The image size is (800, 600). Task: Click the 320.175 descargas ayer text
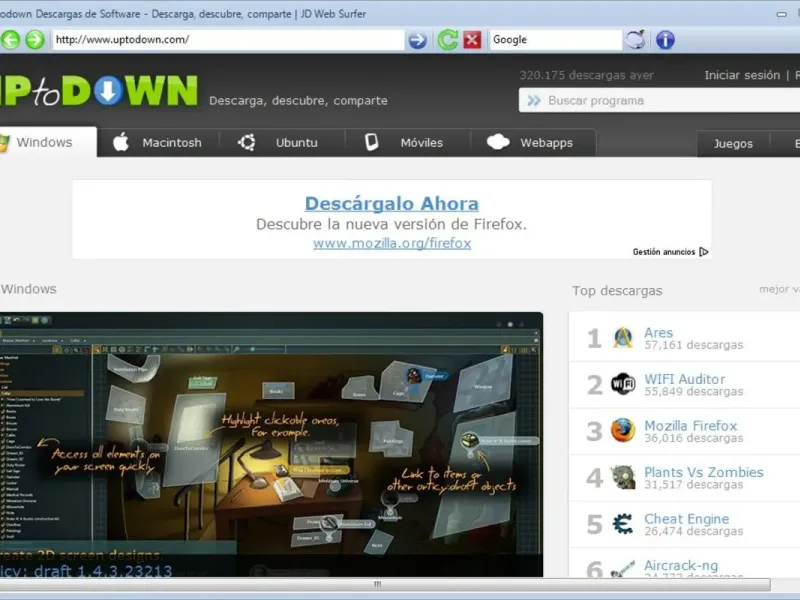[x=586, y=76]
